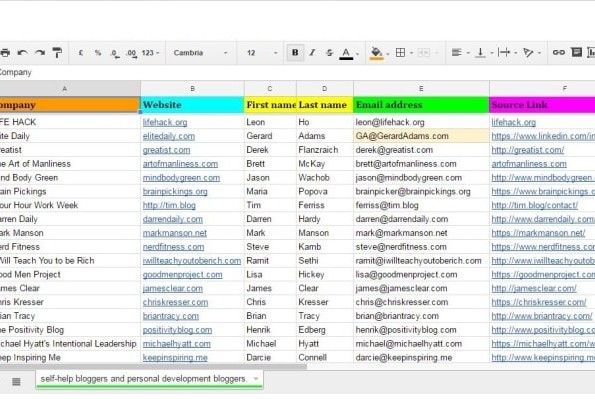Click the formula bar showing Company

click(298, 72)
